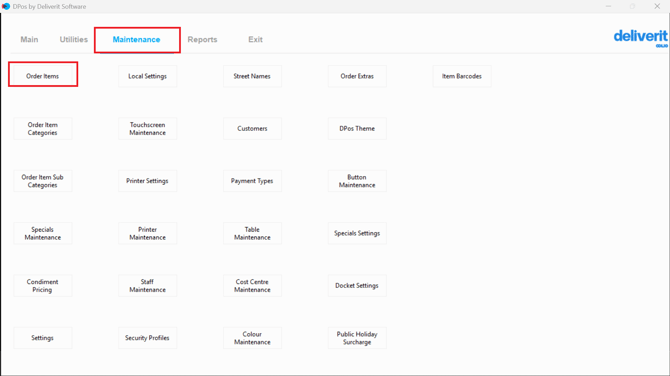Image resolution: width=670 pixels, height=376 pixels.
Task: Close the DPos window
Action: (x=657, y=6)
